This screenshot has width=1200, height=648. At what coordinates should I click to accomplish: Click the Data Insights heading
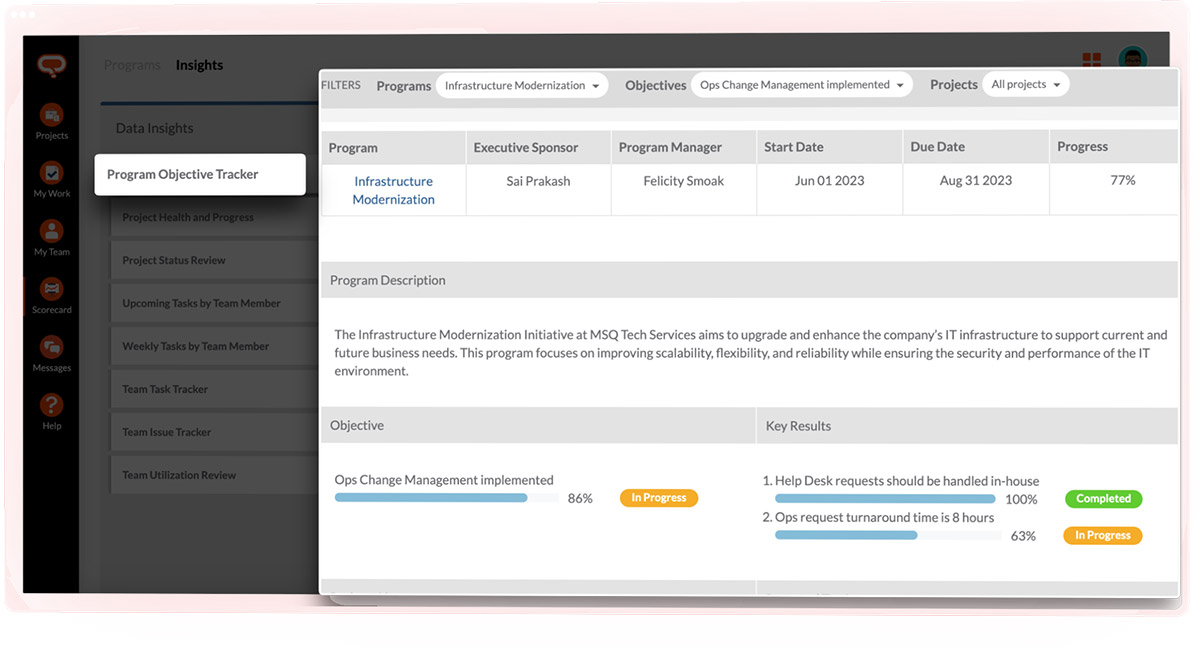[155, 128]
